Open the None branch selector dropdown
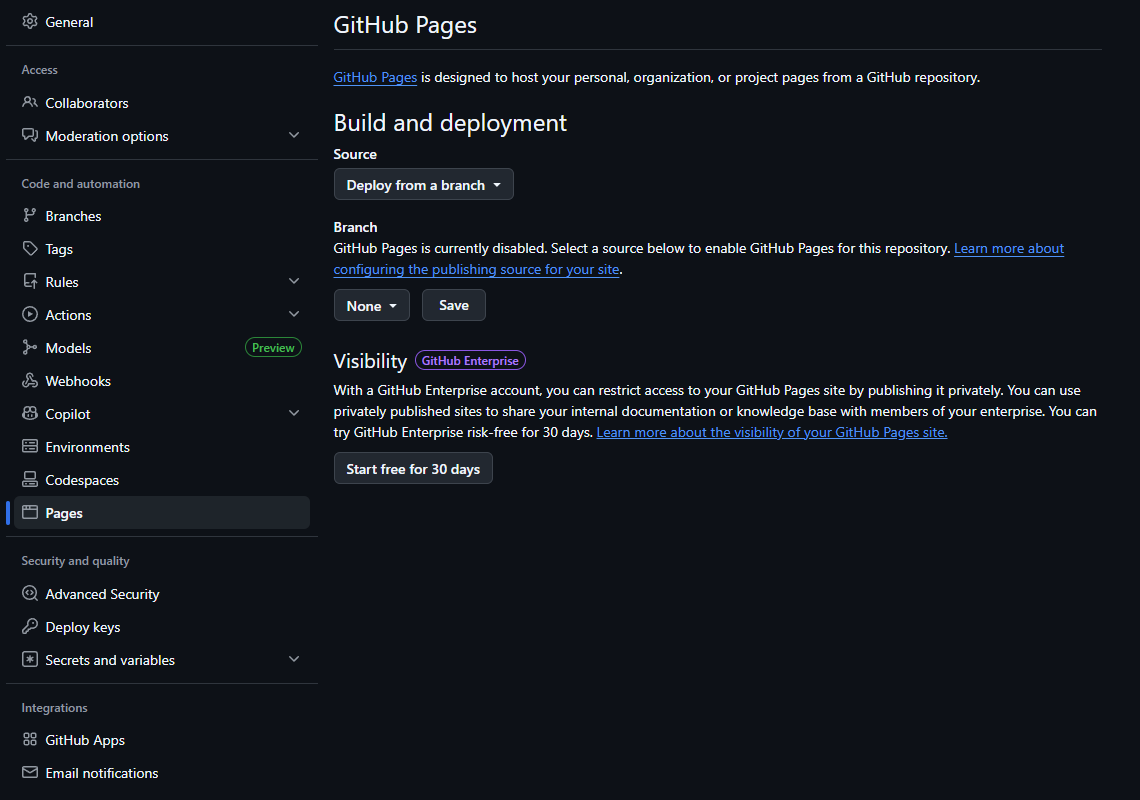 tap(372, 305)
